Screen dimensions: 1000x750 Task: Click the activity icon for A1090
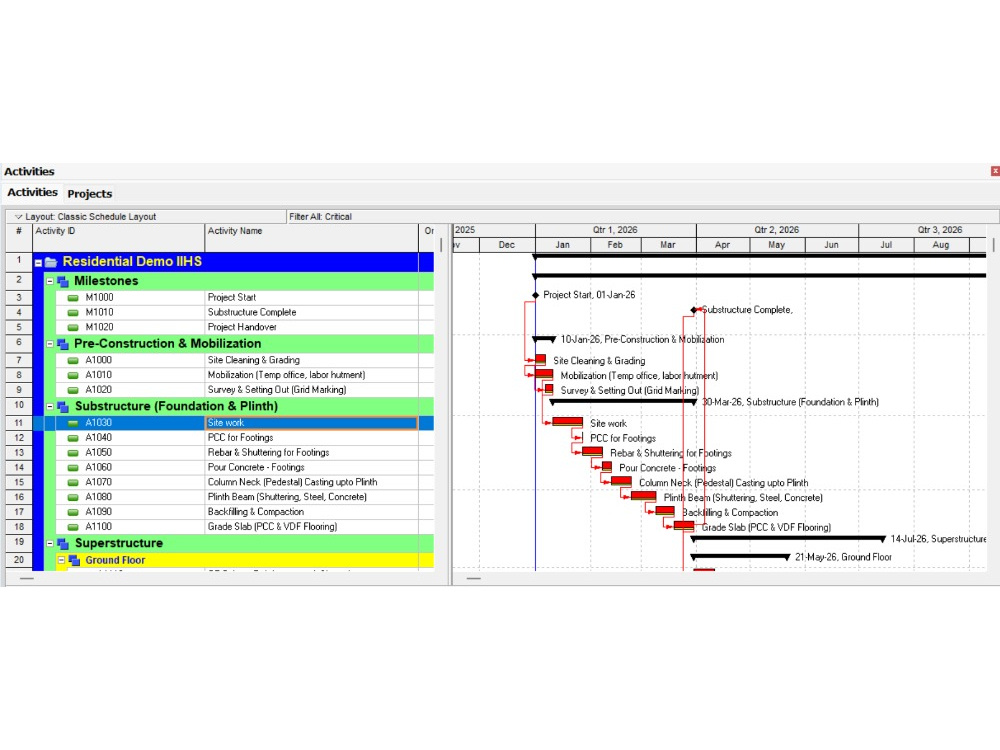73,511
